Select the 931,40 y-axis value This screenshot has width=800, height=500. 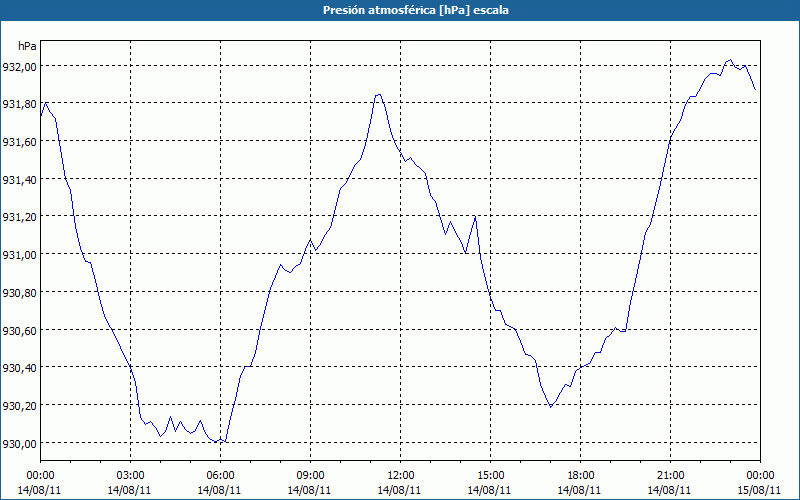coord(19,180)
